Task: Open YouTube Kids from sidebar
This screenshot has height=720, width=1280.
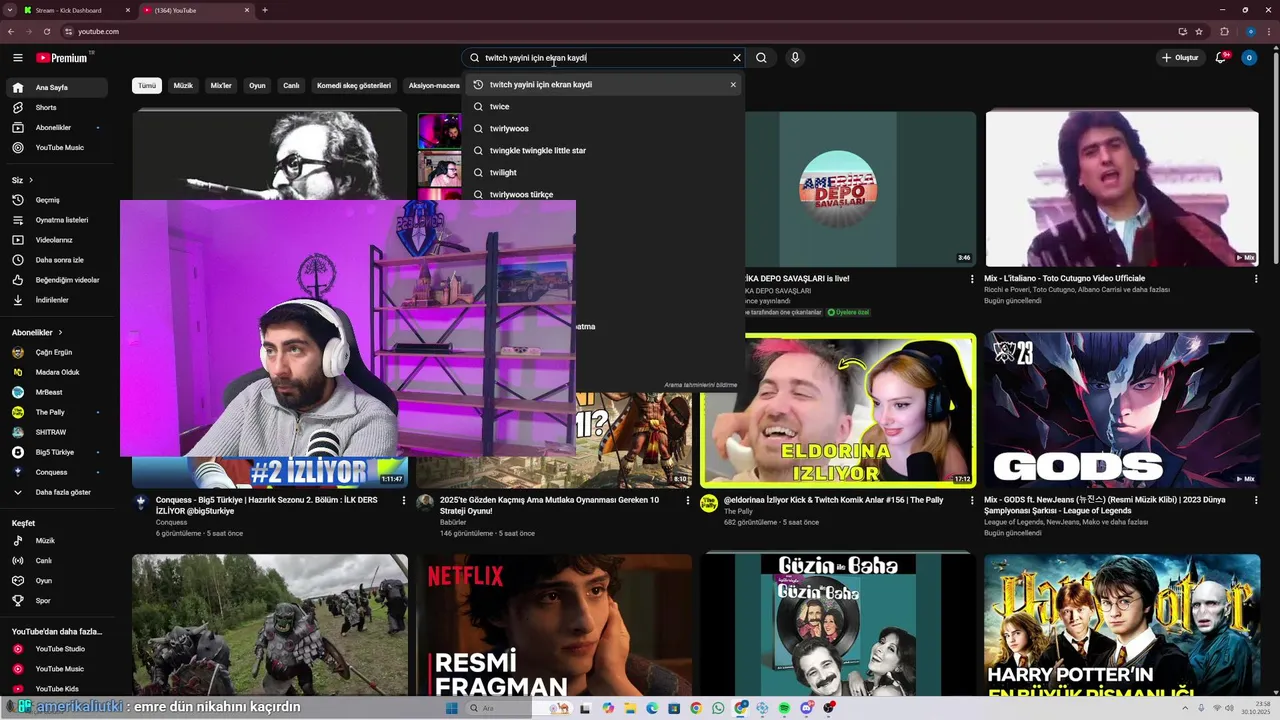Action: (57, 689)
